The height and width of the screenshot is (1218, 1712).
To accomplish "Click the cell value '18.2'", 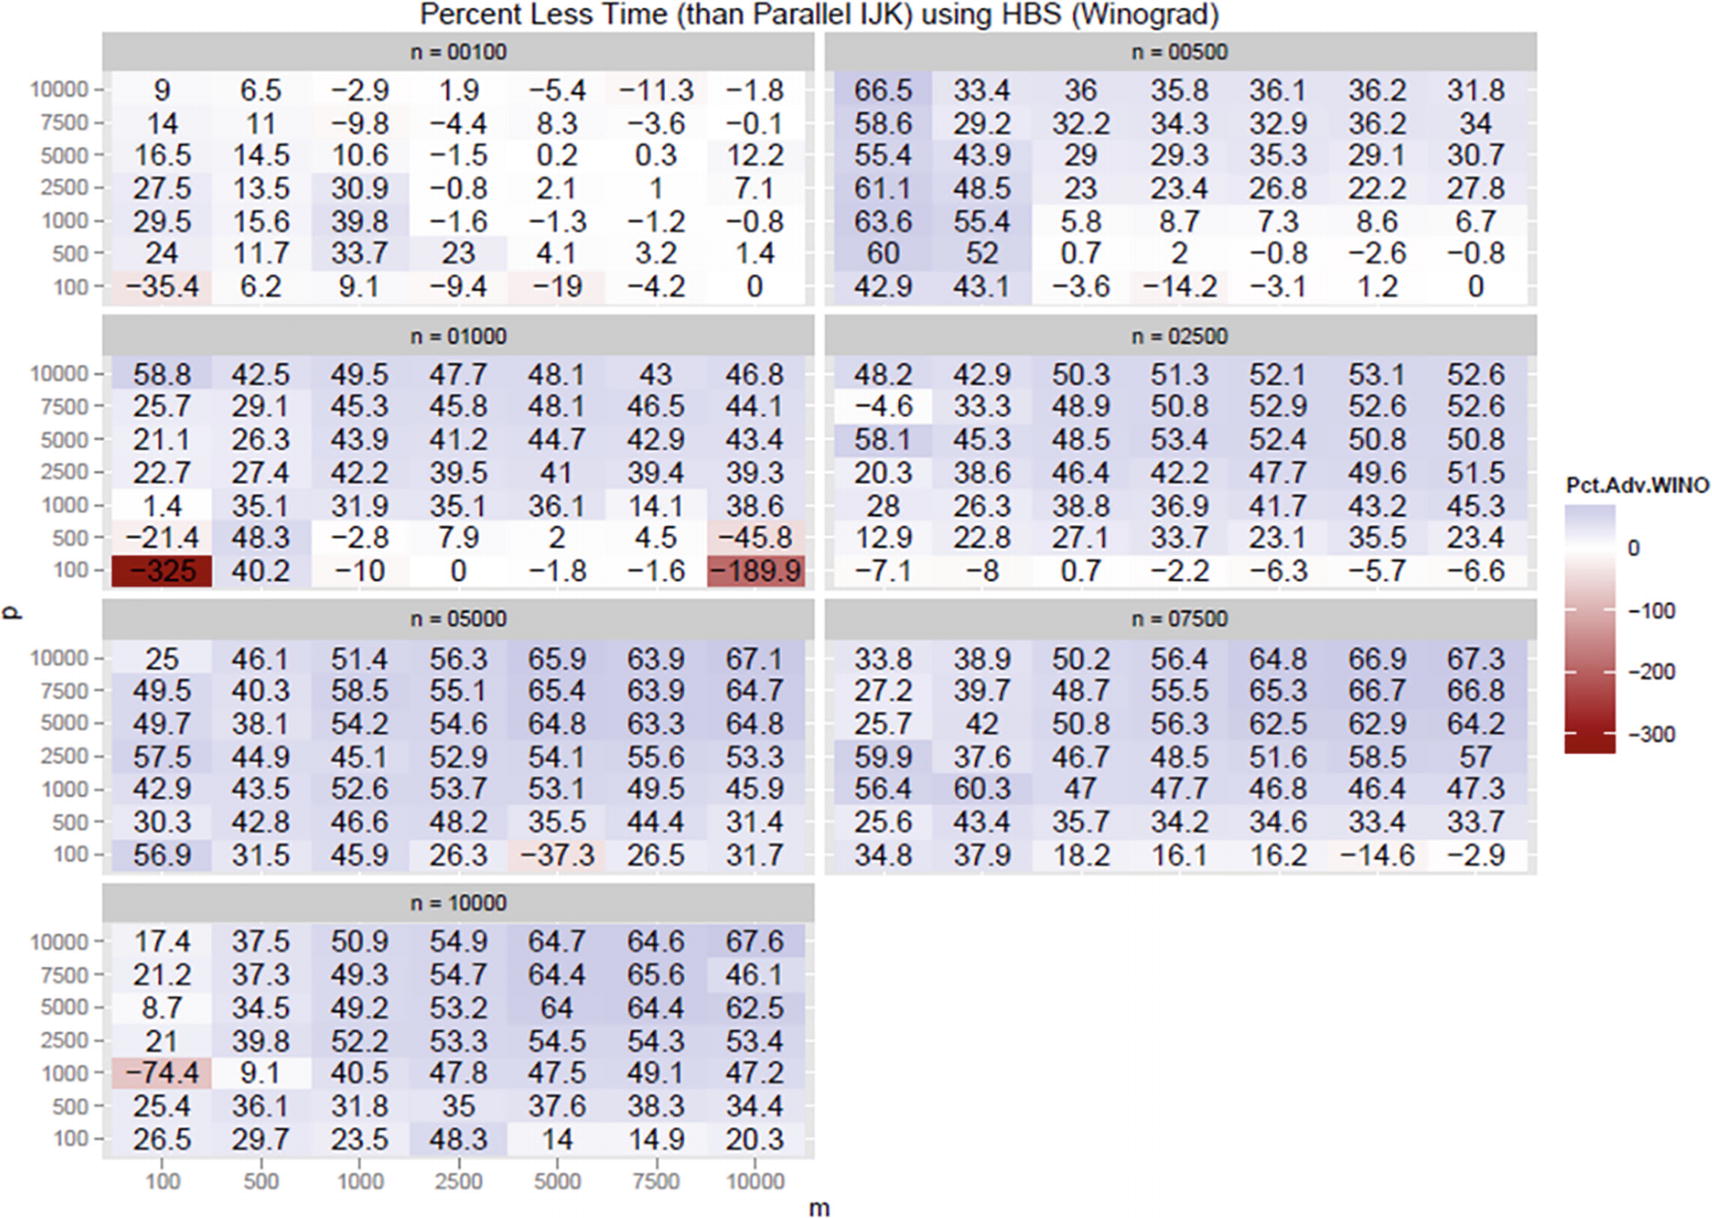I will coord(1081,855).
